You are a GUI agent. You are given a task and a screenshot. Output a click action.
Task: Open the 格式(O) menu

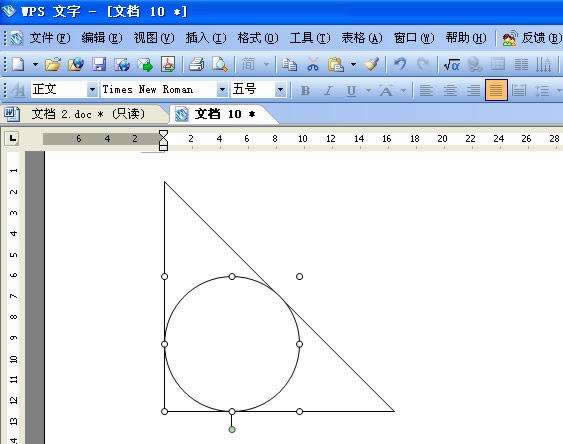[x=258, y=38]
